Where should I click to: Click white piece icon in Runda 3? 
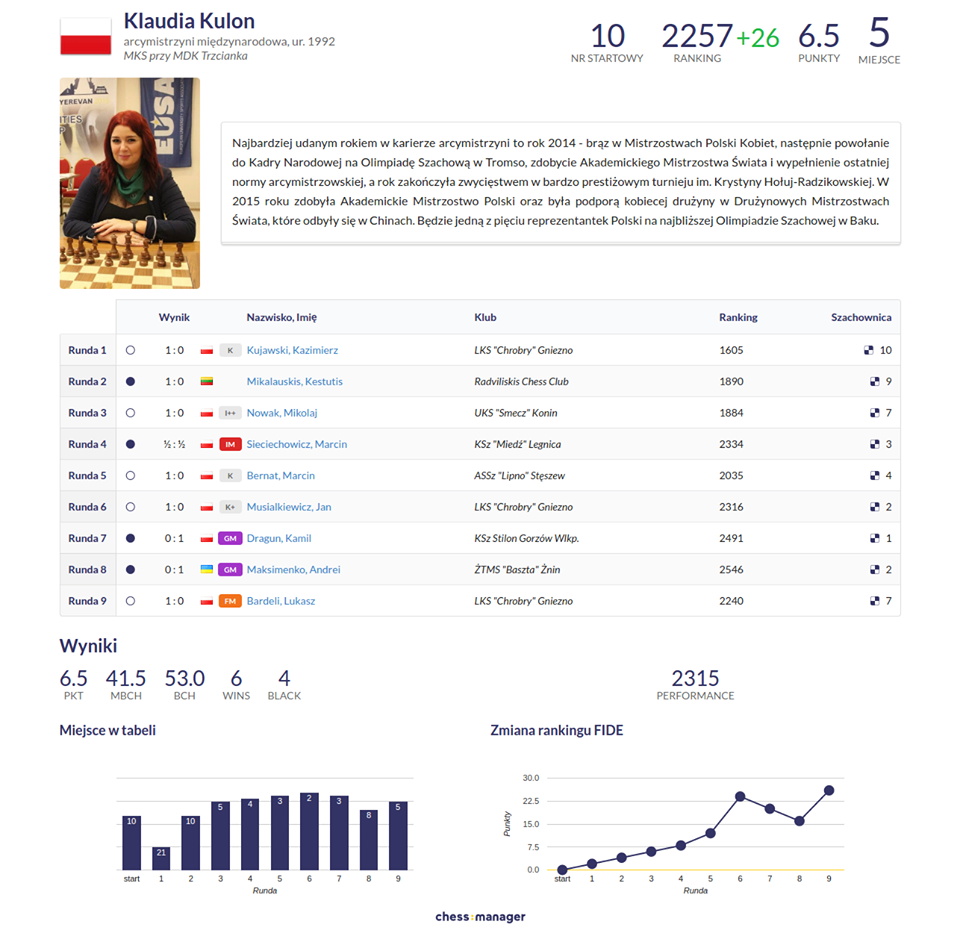click(x=130, y=413)
